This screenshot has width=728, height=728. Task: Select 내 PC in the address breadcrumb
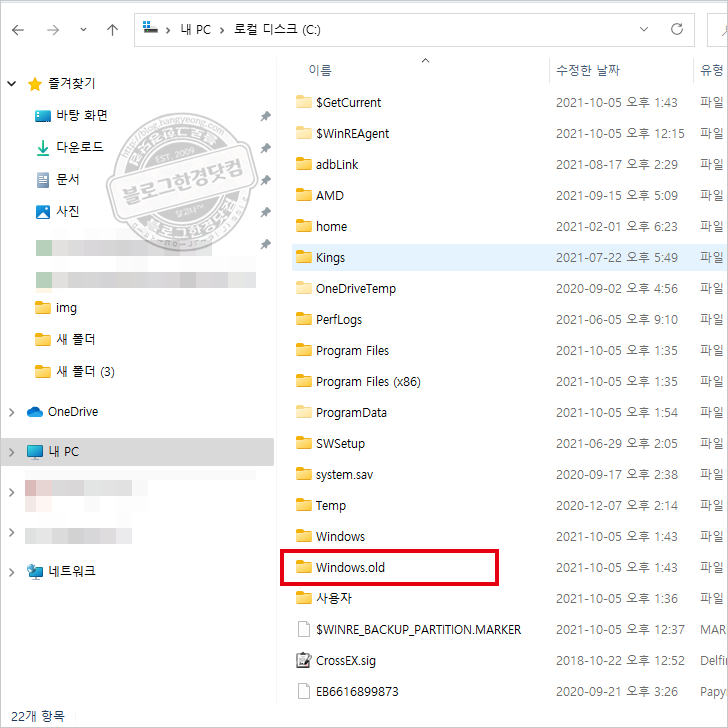point(195,30)
